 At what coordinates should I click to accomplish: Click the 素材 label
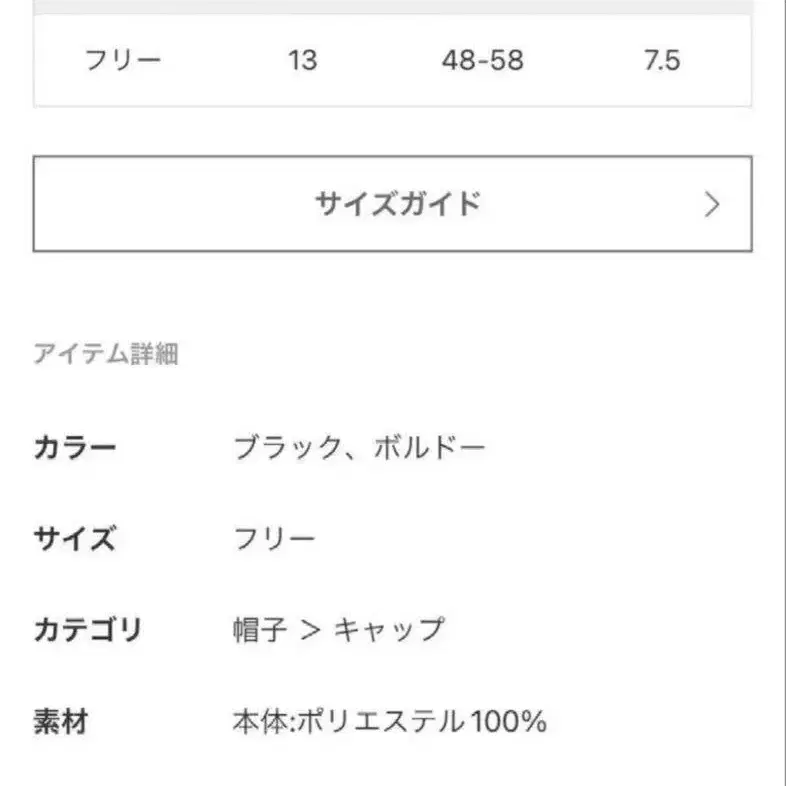[62, 721]
